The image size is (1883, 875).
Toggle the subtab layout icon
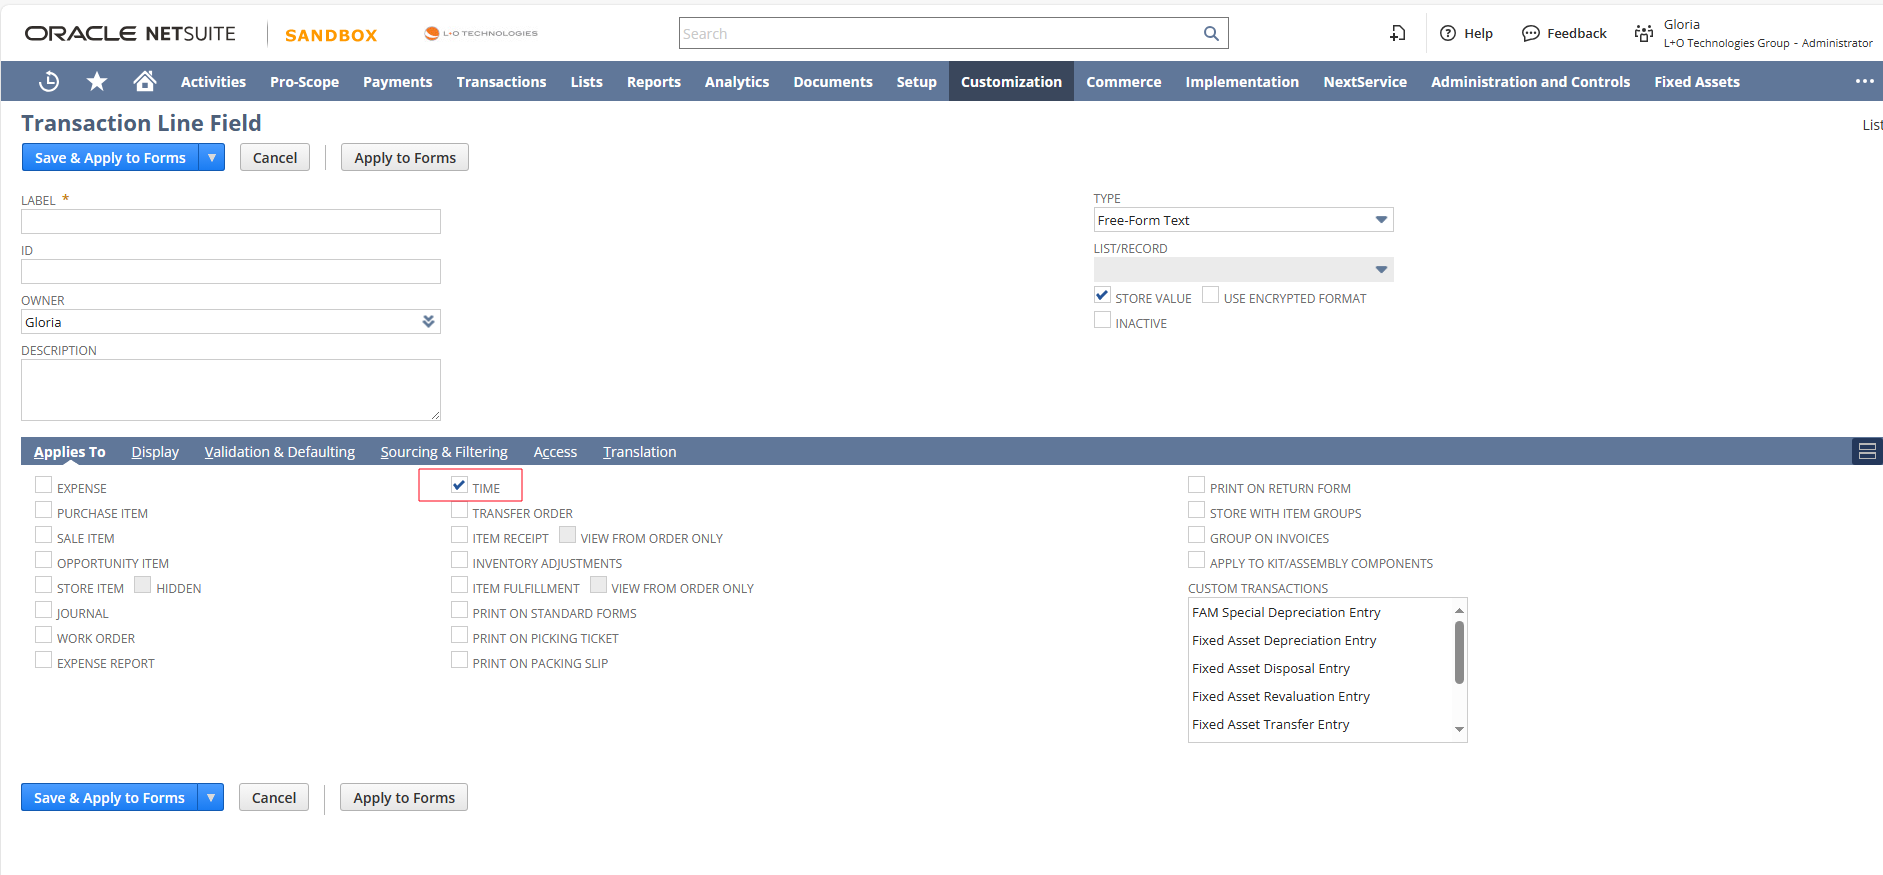tap(1866, 452)
